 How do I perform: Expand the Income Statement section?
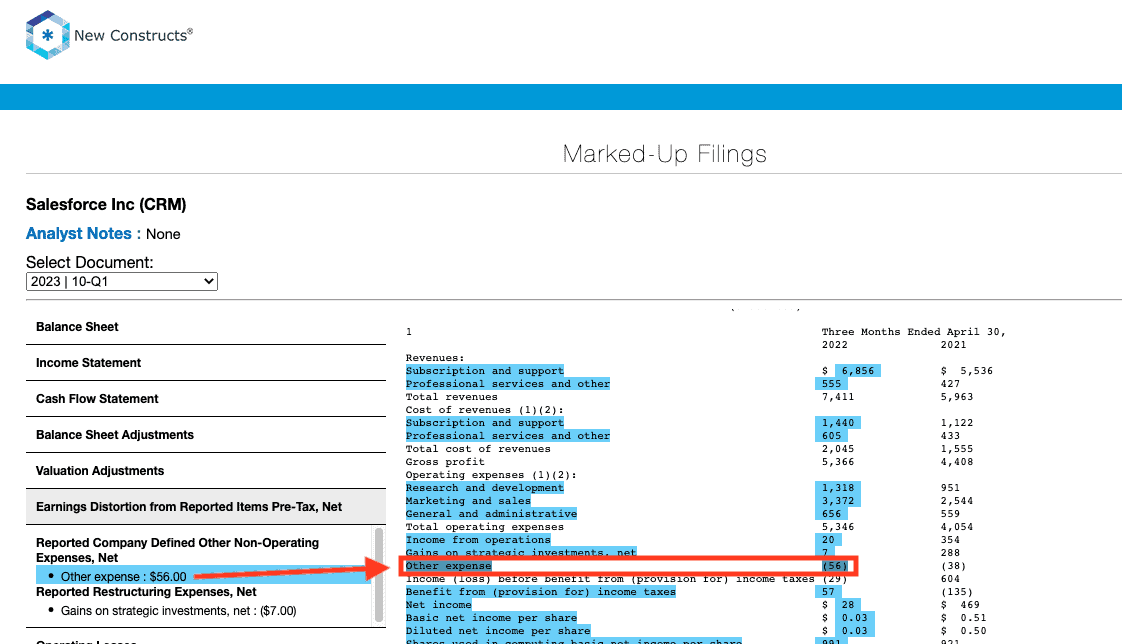tap(206, 363)
